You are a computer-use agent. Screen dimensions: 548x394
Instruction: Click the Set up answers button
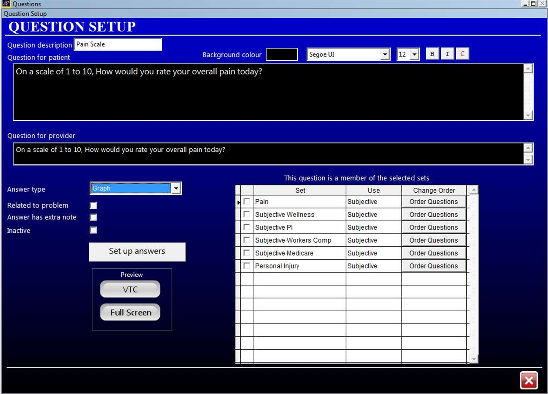tap(137, 252)
